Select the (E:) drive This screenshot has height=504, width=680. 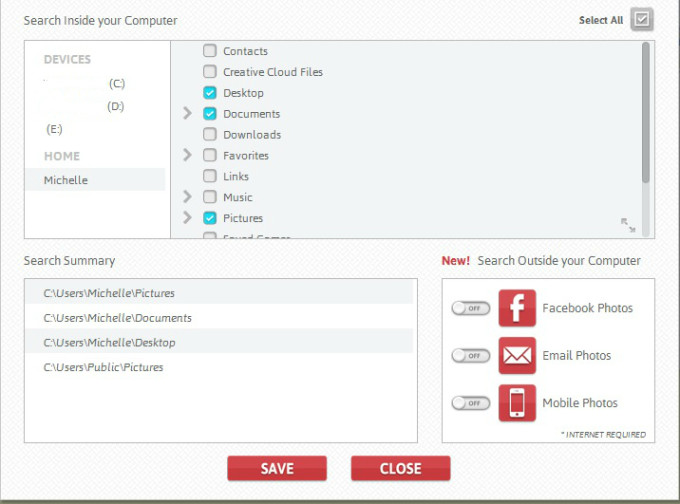click(x=54, y=129)
